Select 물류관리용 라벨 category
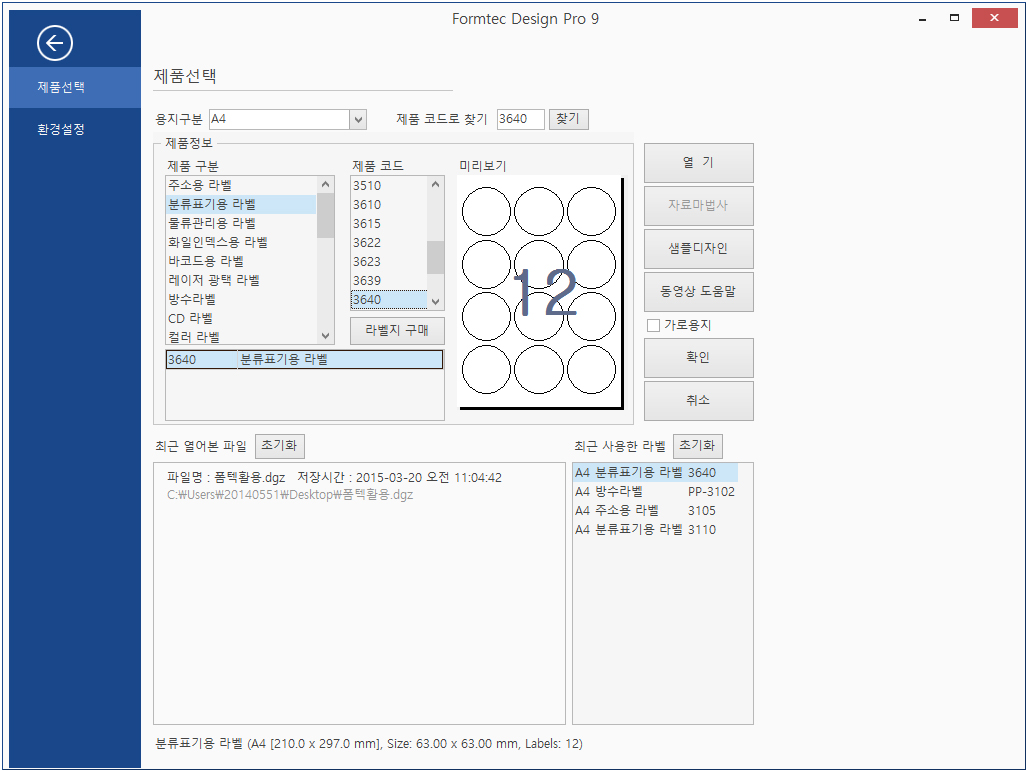This screenshot has height=771, width=1027. (241, 223)
